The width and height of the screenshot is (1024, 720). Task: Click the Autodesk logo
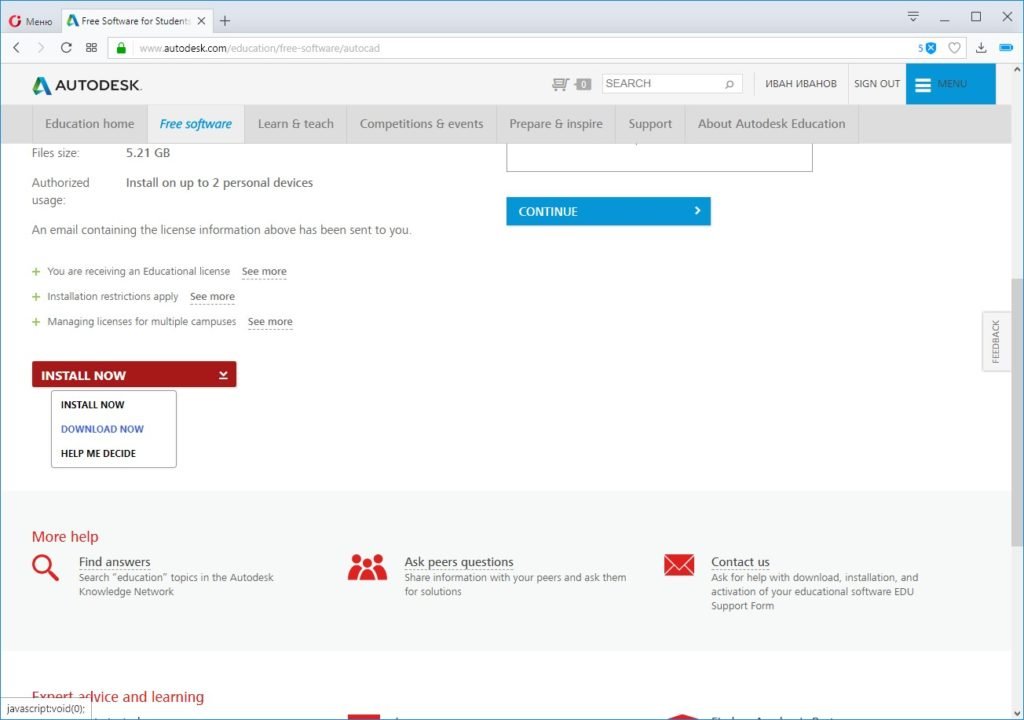pos(87,85)
